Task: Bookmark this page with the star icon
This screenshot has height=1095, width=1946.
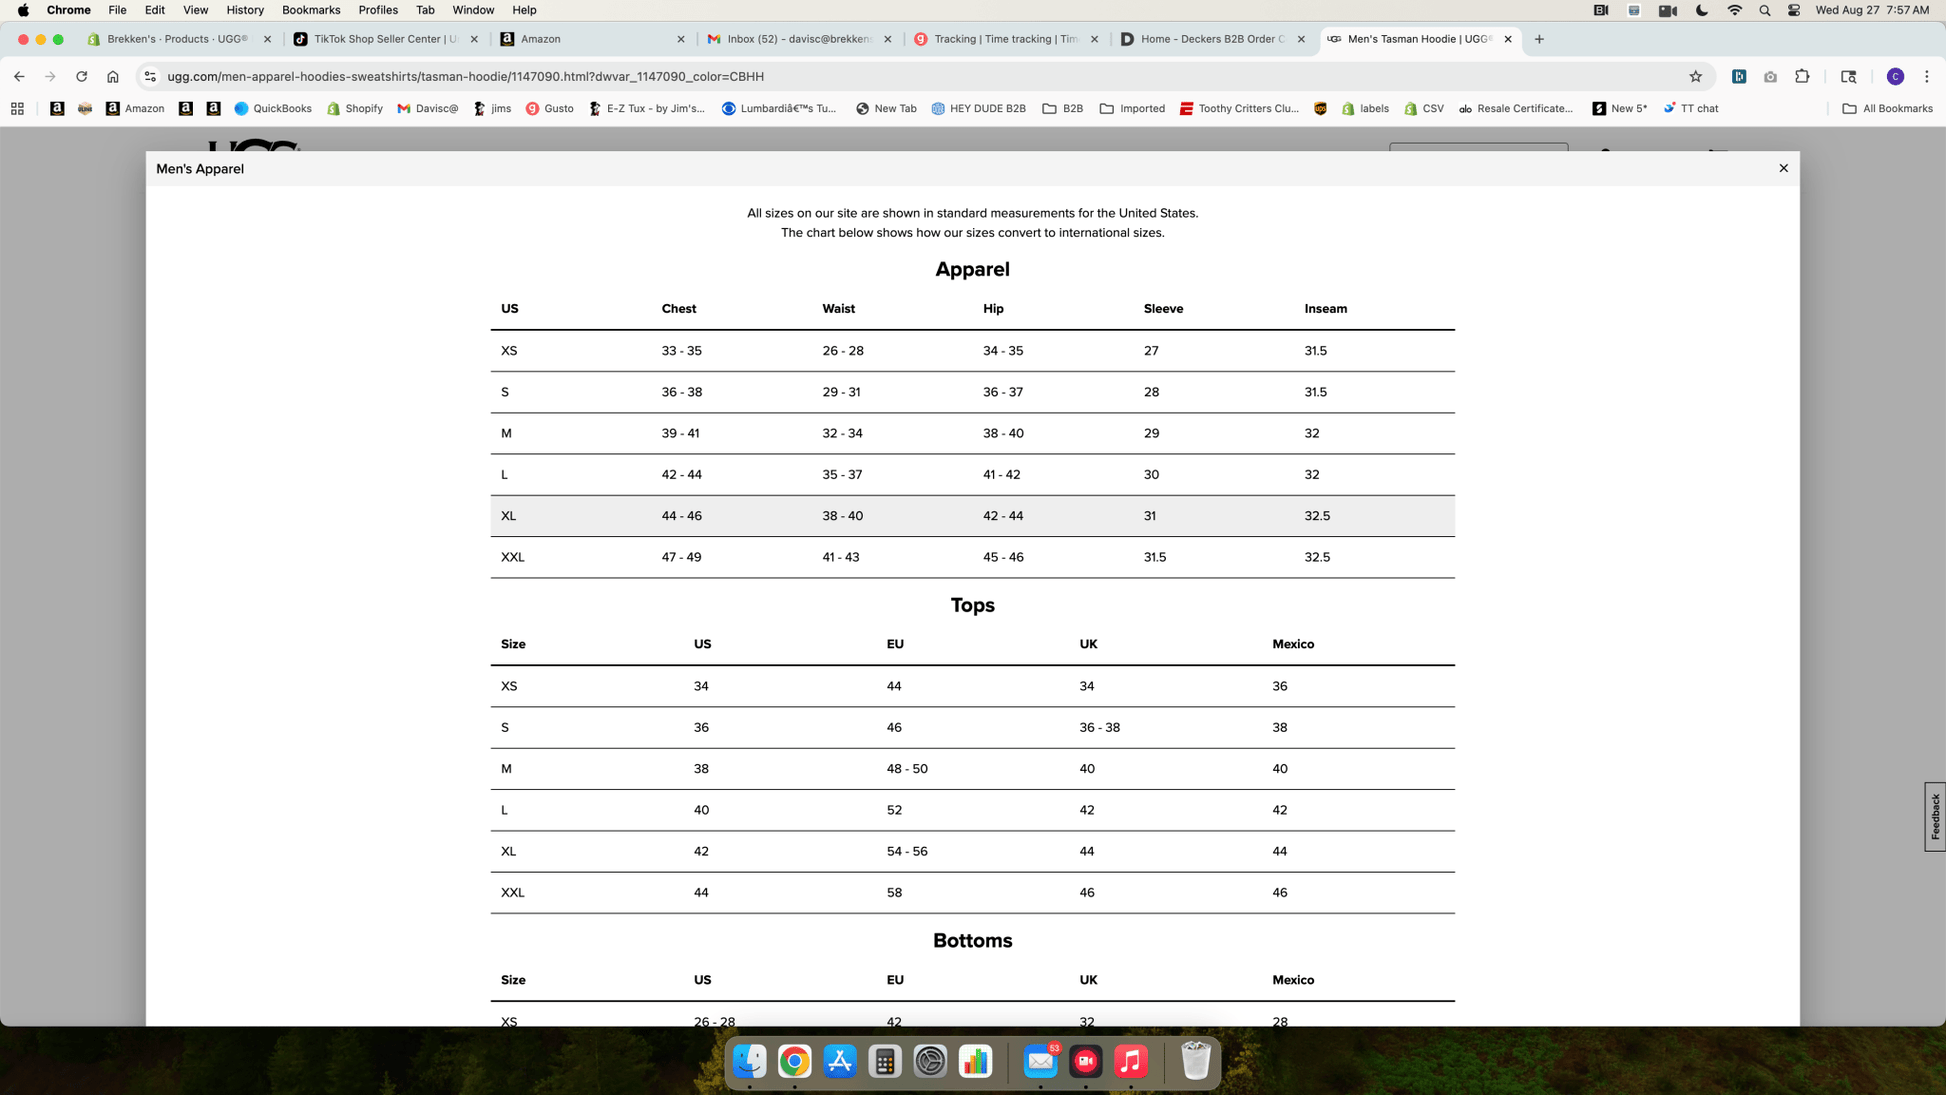Action: 1695,76
